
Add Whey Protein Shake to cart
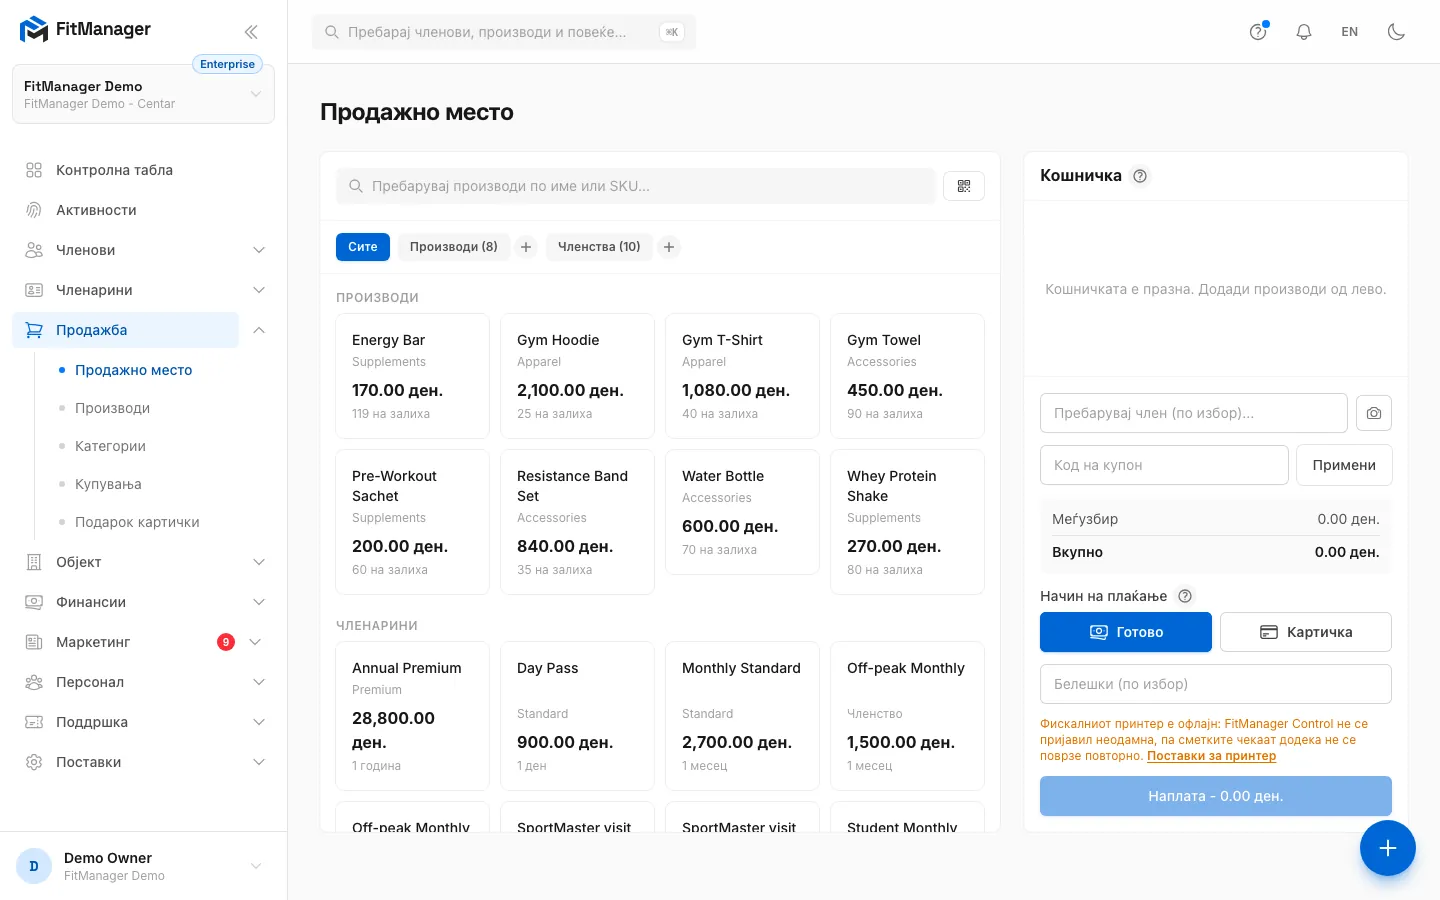[907, 522]
